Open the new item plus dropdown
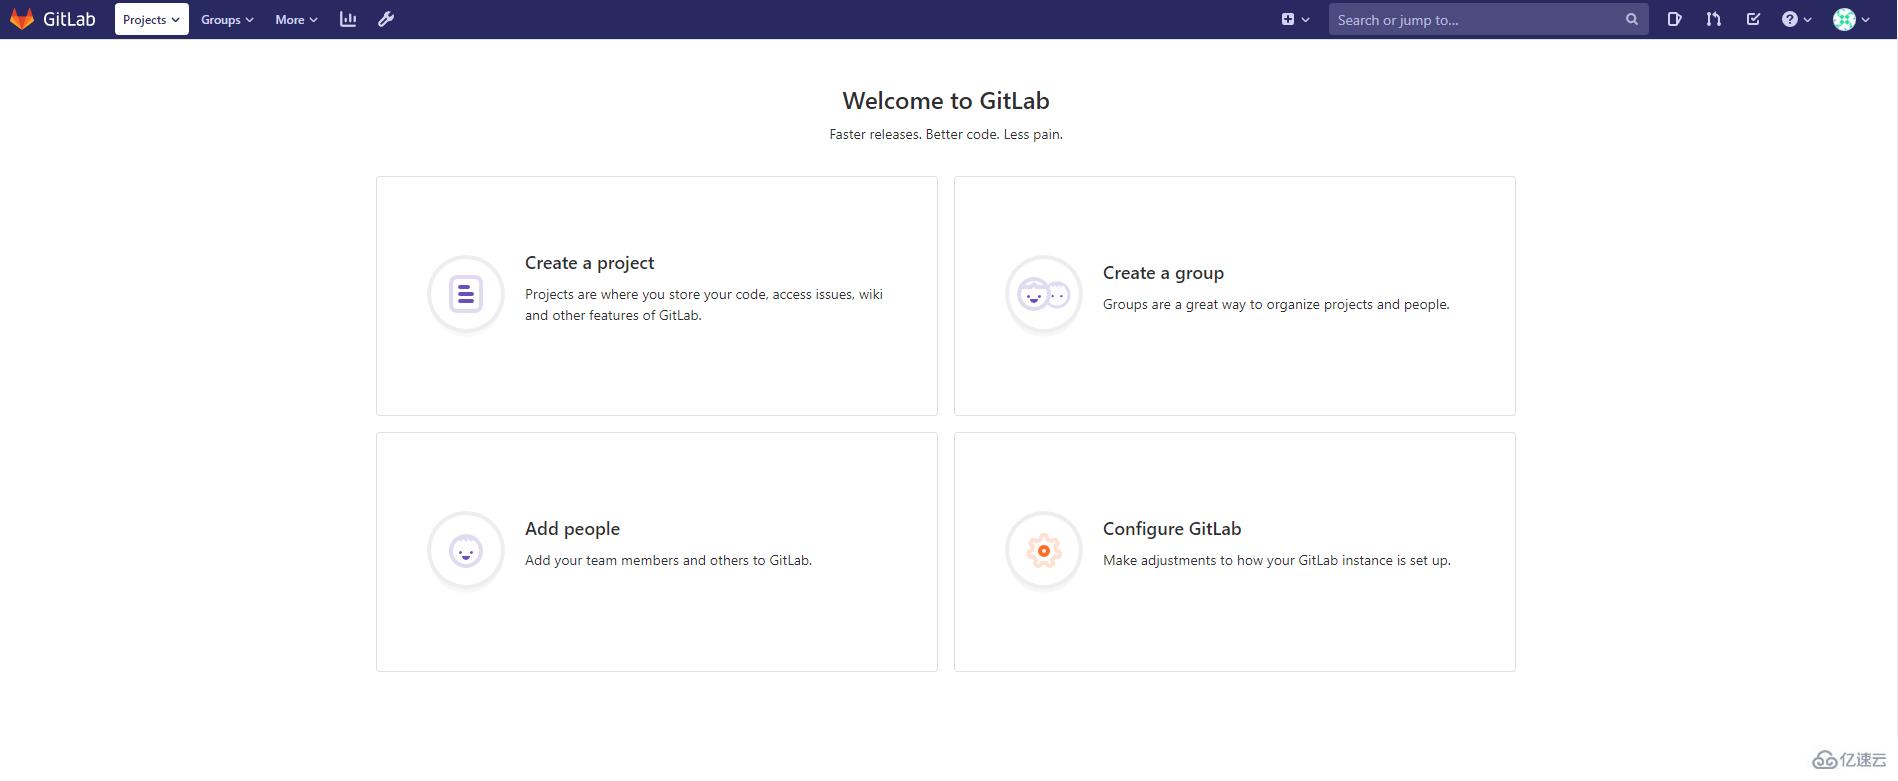 (1295, 19)
